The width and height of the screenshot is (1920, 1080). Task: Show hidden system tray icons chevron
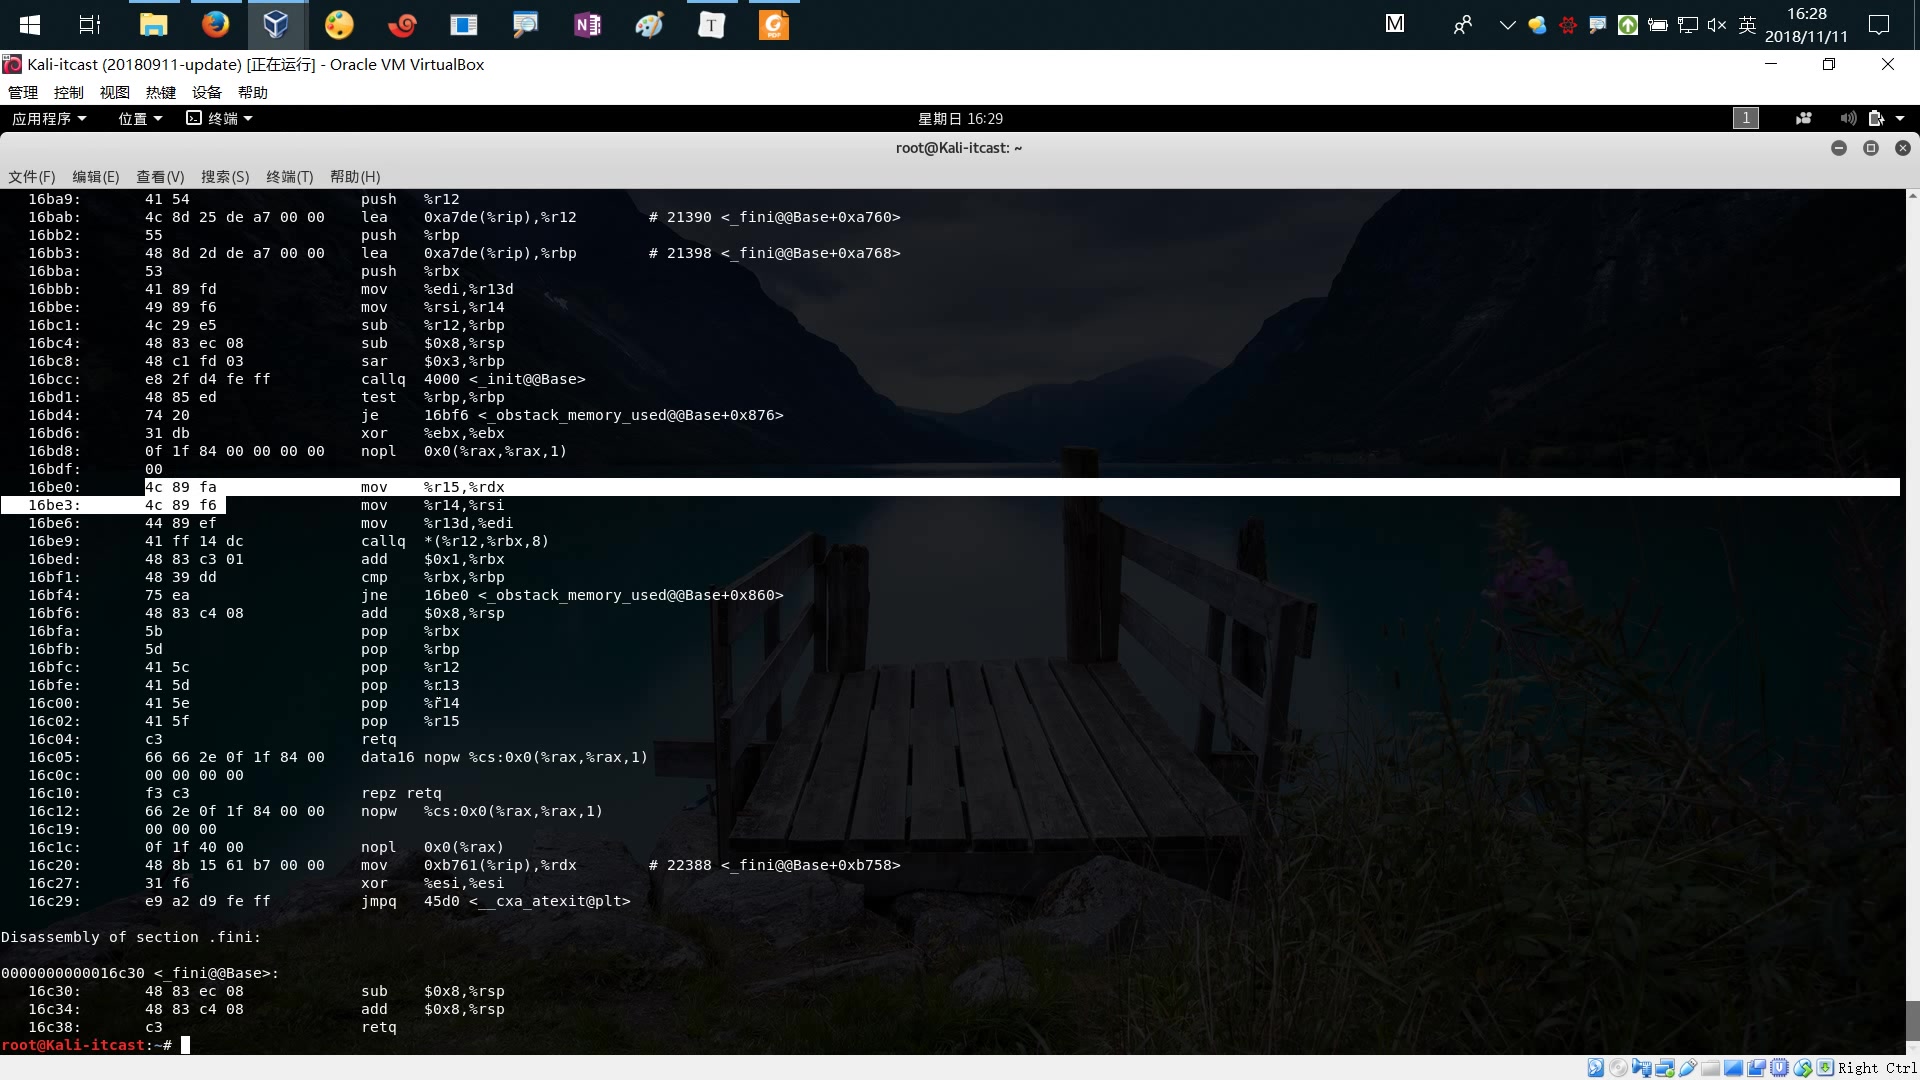pos(1507,24)
